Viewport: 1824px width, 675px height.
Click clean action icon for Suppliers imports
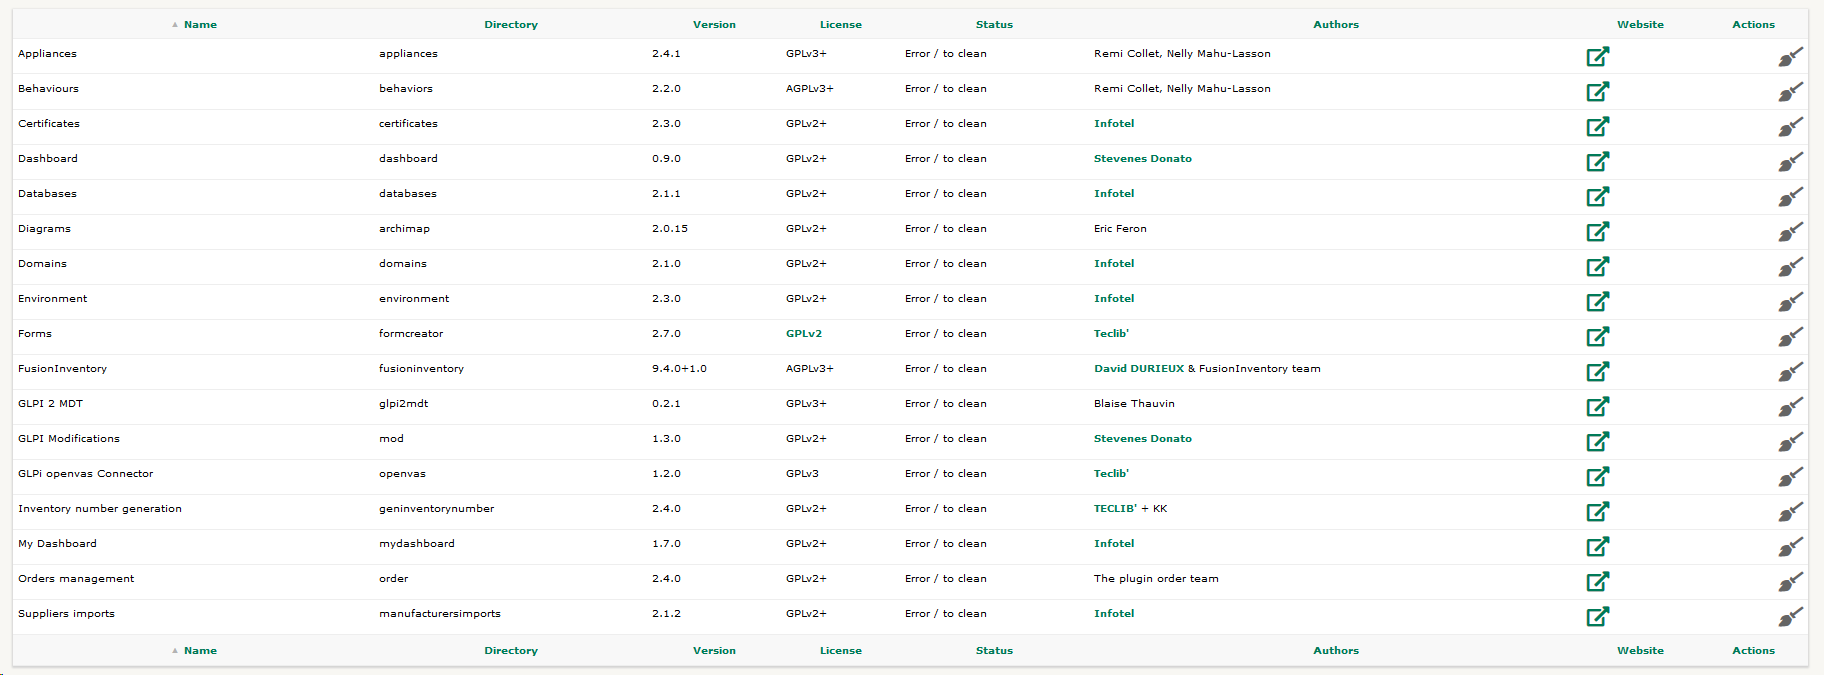tap(1791, 617)
